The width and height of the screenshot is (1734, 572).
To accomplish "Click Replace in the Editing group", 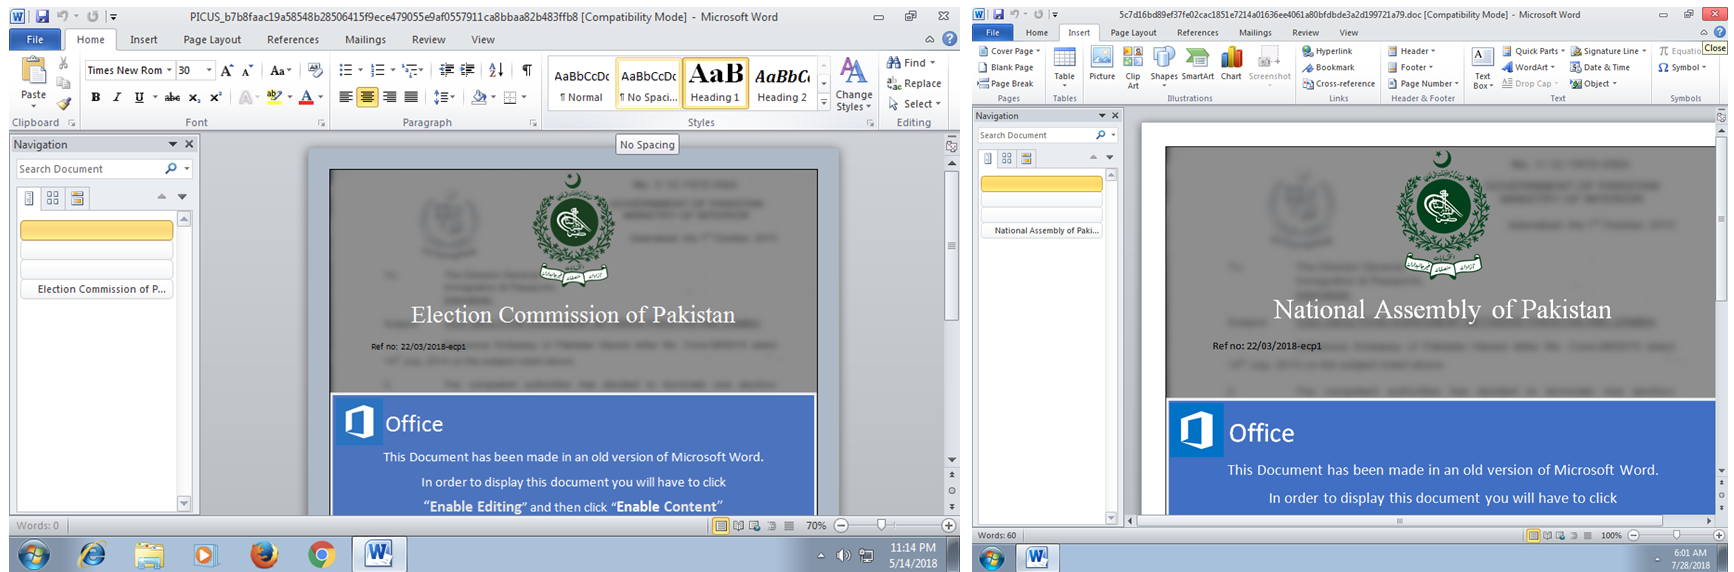I will click(x=913, y=84).
